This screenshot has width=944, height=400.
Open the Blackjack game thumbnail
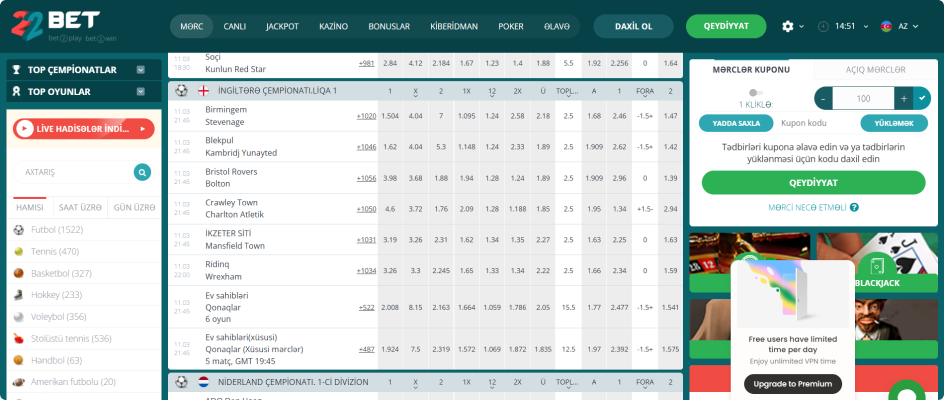click(x=877, y=263)
